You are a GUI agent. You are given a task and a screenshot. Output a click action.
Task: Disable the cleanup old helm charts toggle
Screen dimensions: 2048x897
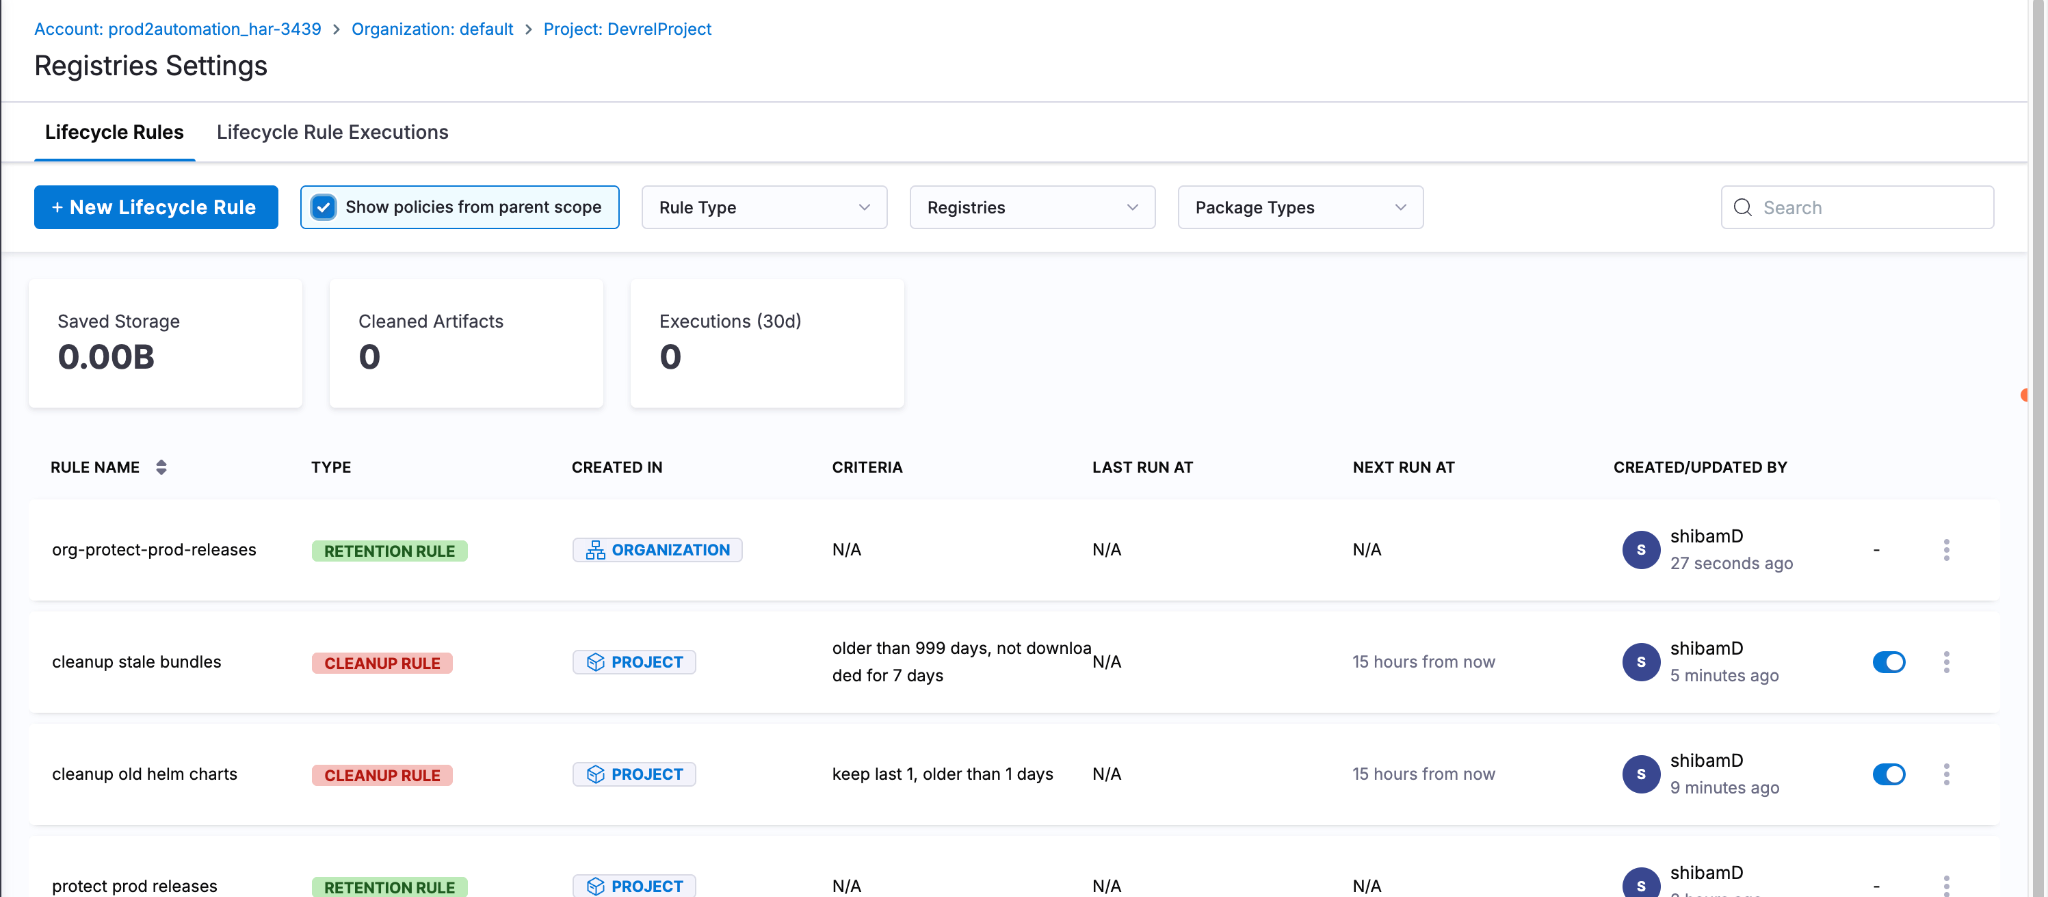pos(1889,774)
